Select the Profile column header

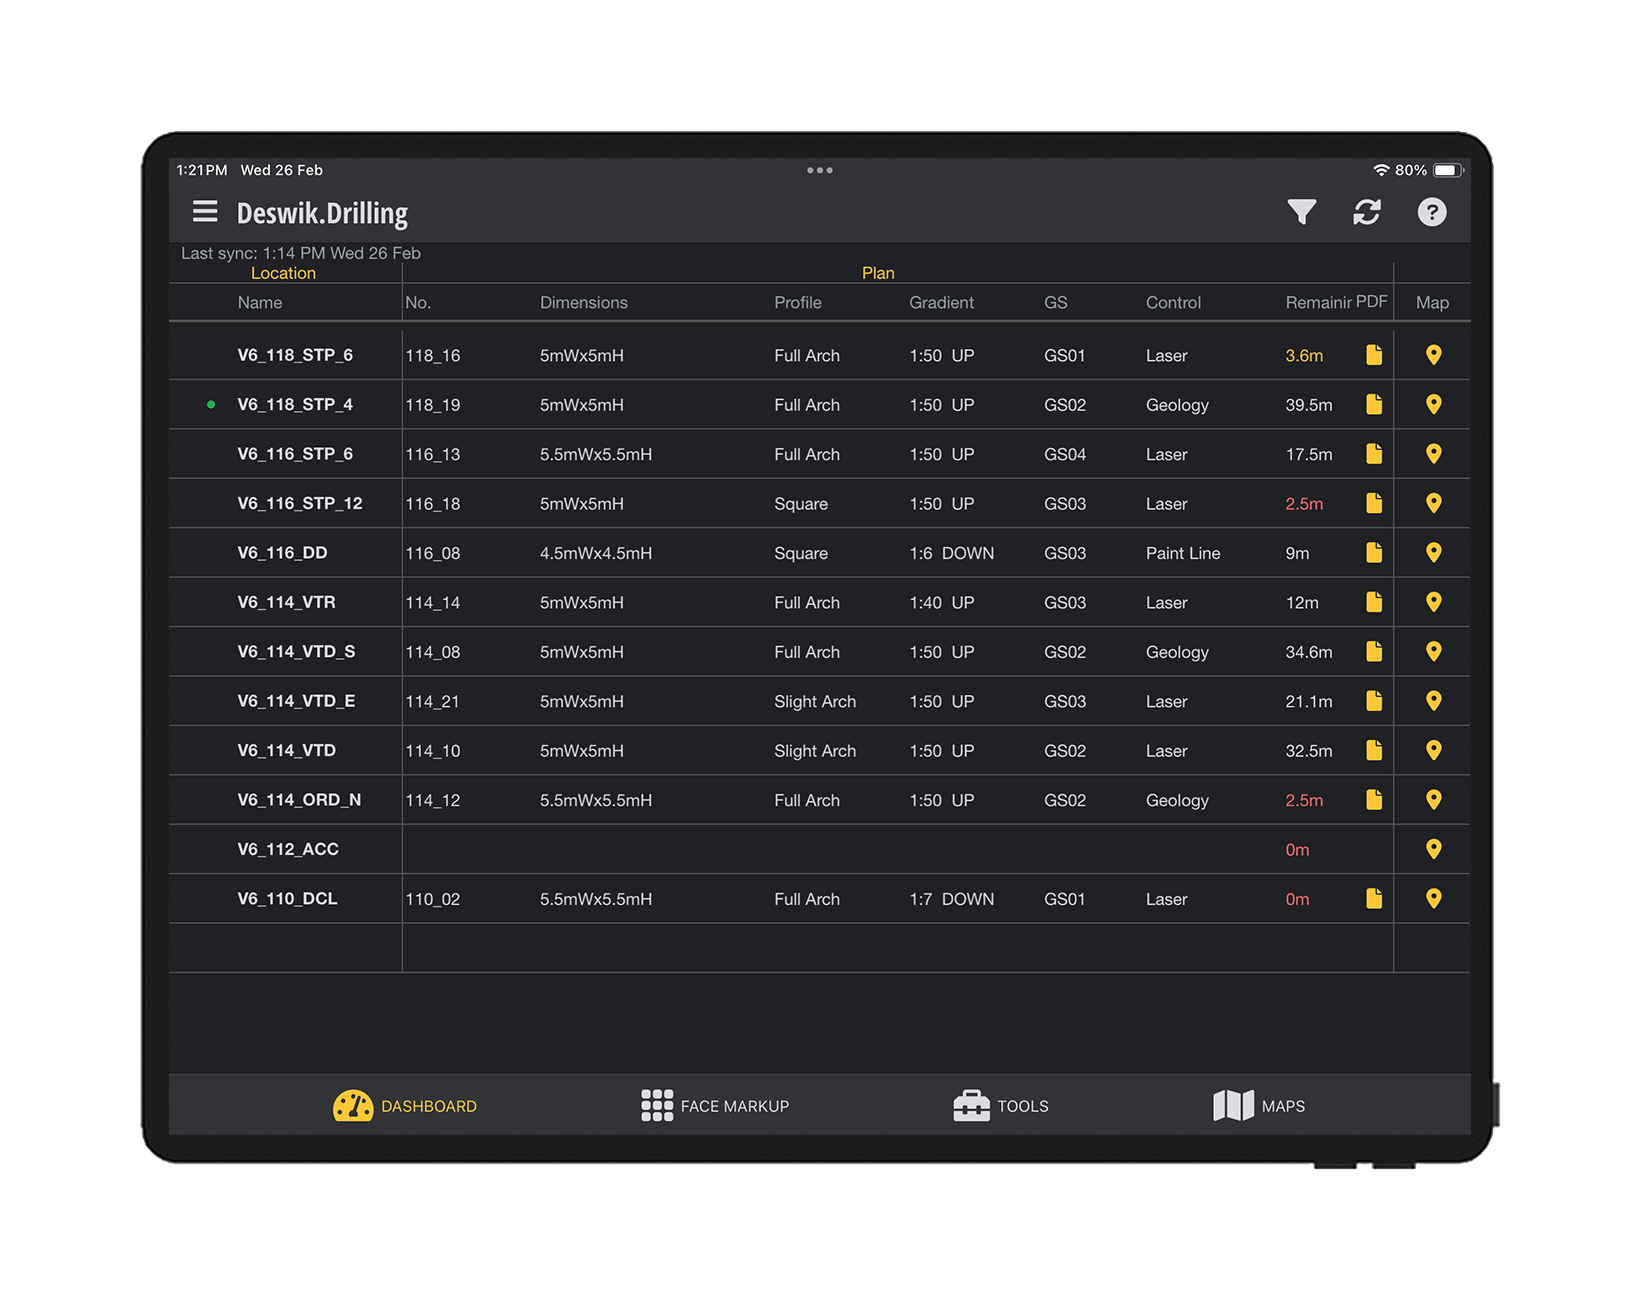[x=798, y=303]
